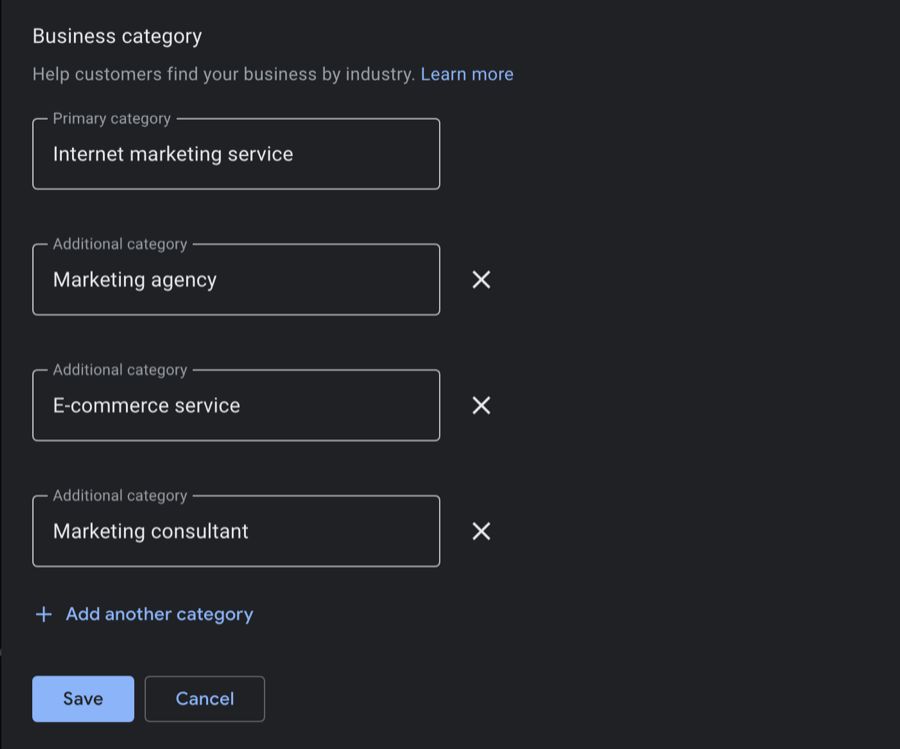
Task: Click the plus icon to add category
Action: pos(43,614)
